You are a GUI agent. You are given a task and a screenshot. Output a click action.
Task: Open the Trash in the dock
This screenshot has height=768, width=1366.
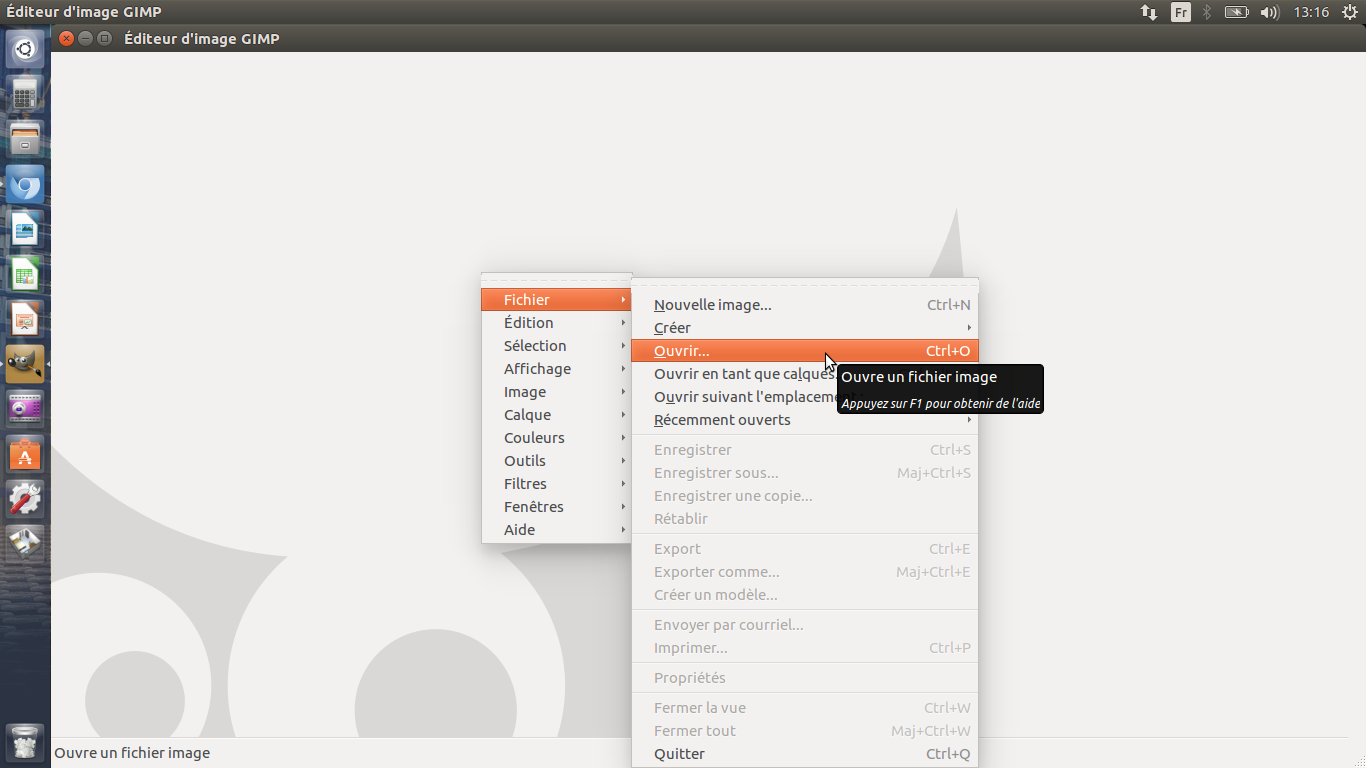(25, 743)
